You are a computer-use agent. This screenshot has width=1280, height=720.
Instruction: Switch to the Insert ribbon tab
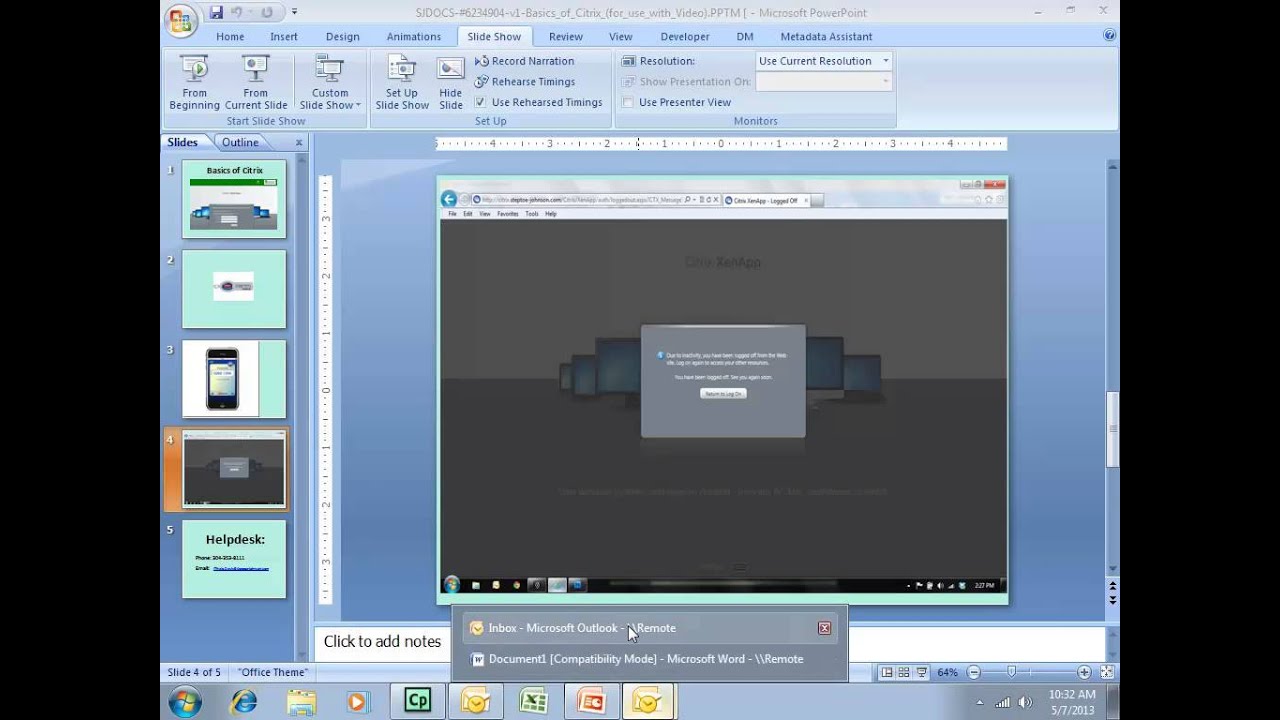284,37
